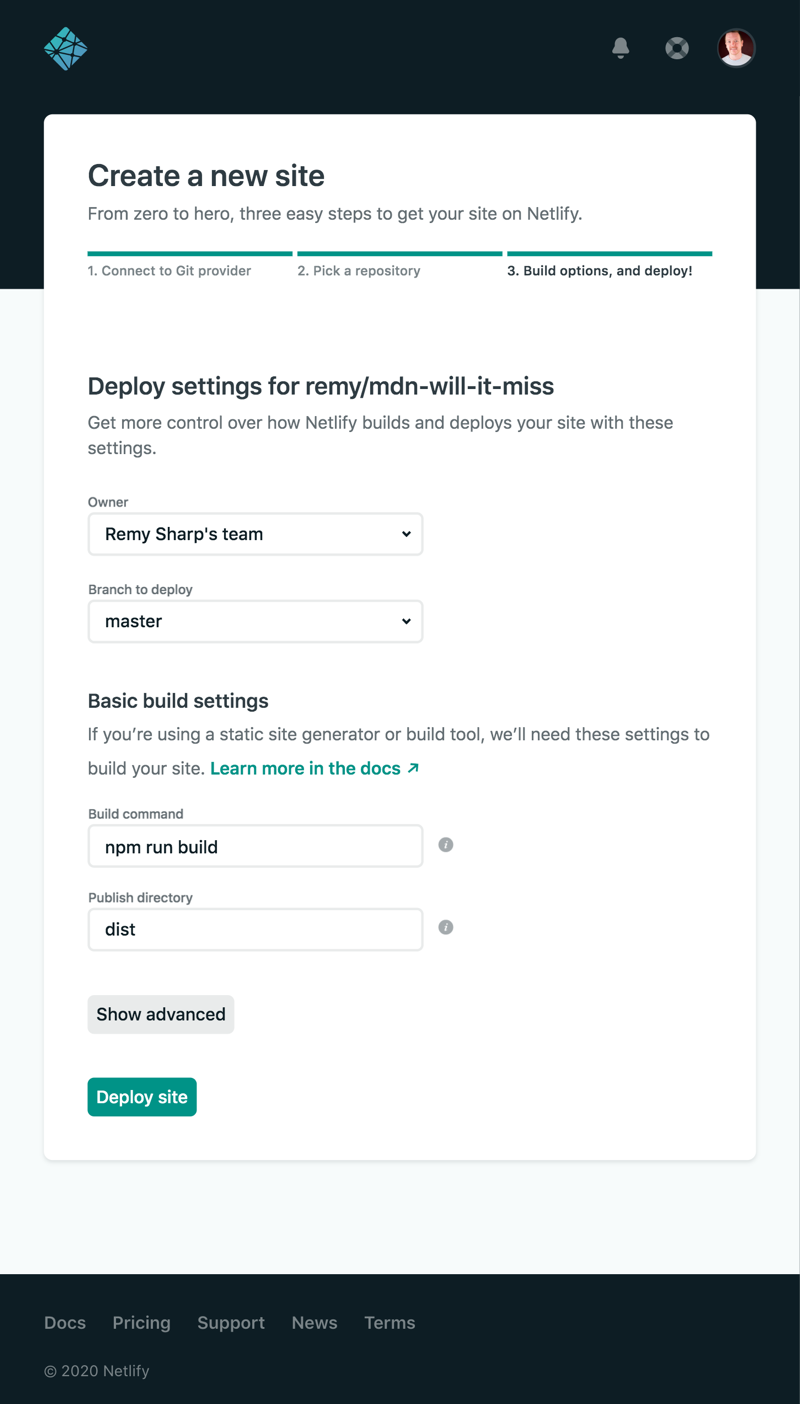Open the profile avatar menu
The height and width of the screenshot is (1404, 800).
pyautogui.click(x=735, y=47)
